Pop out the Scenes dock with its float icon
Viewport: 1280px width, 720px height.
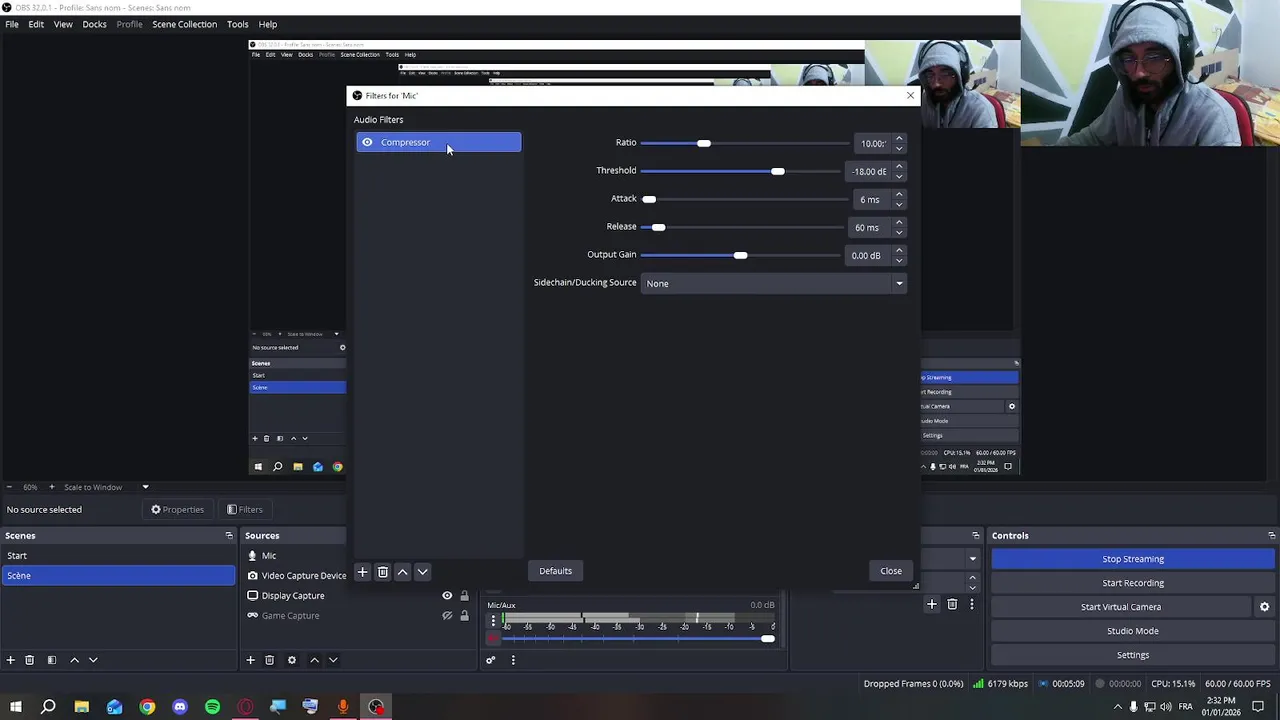[x=229, y=536]
